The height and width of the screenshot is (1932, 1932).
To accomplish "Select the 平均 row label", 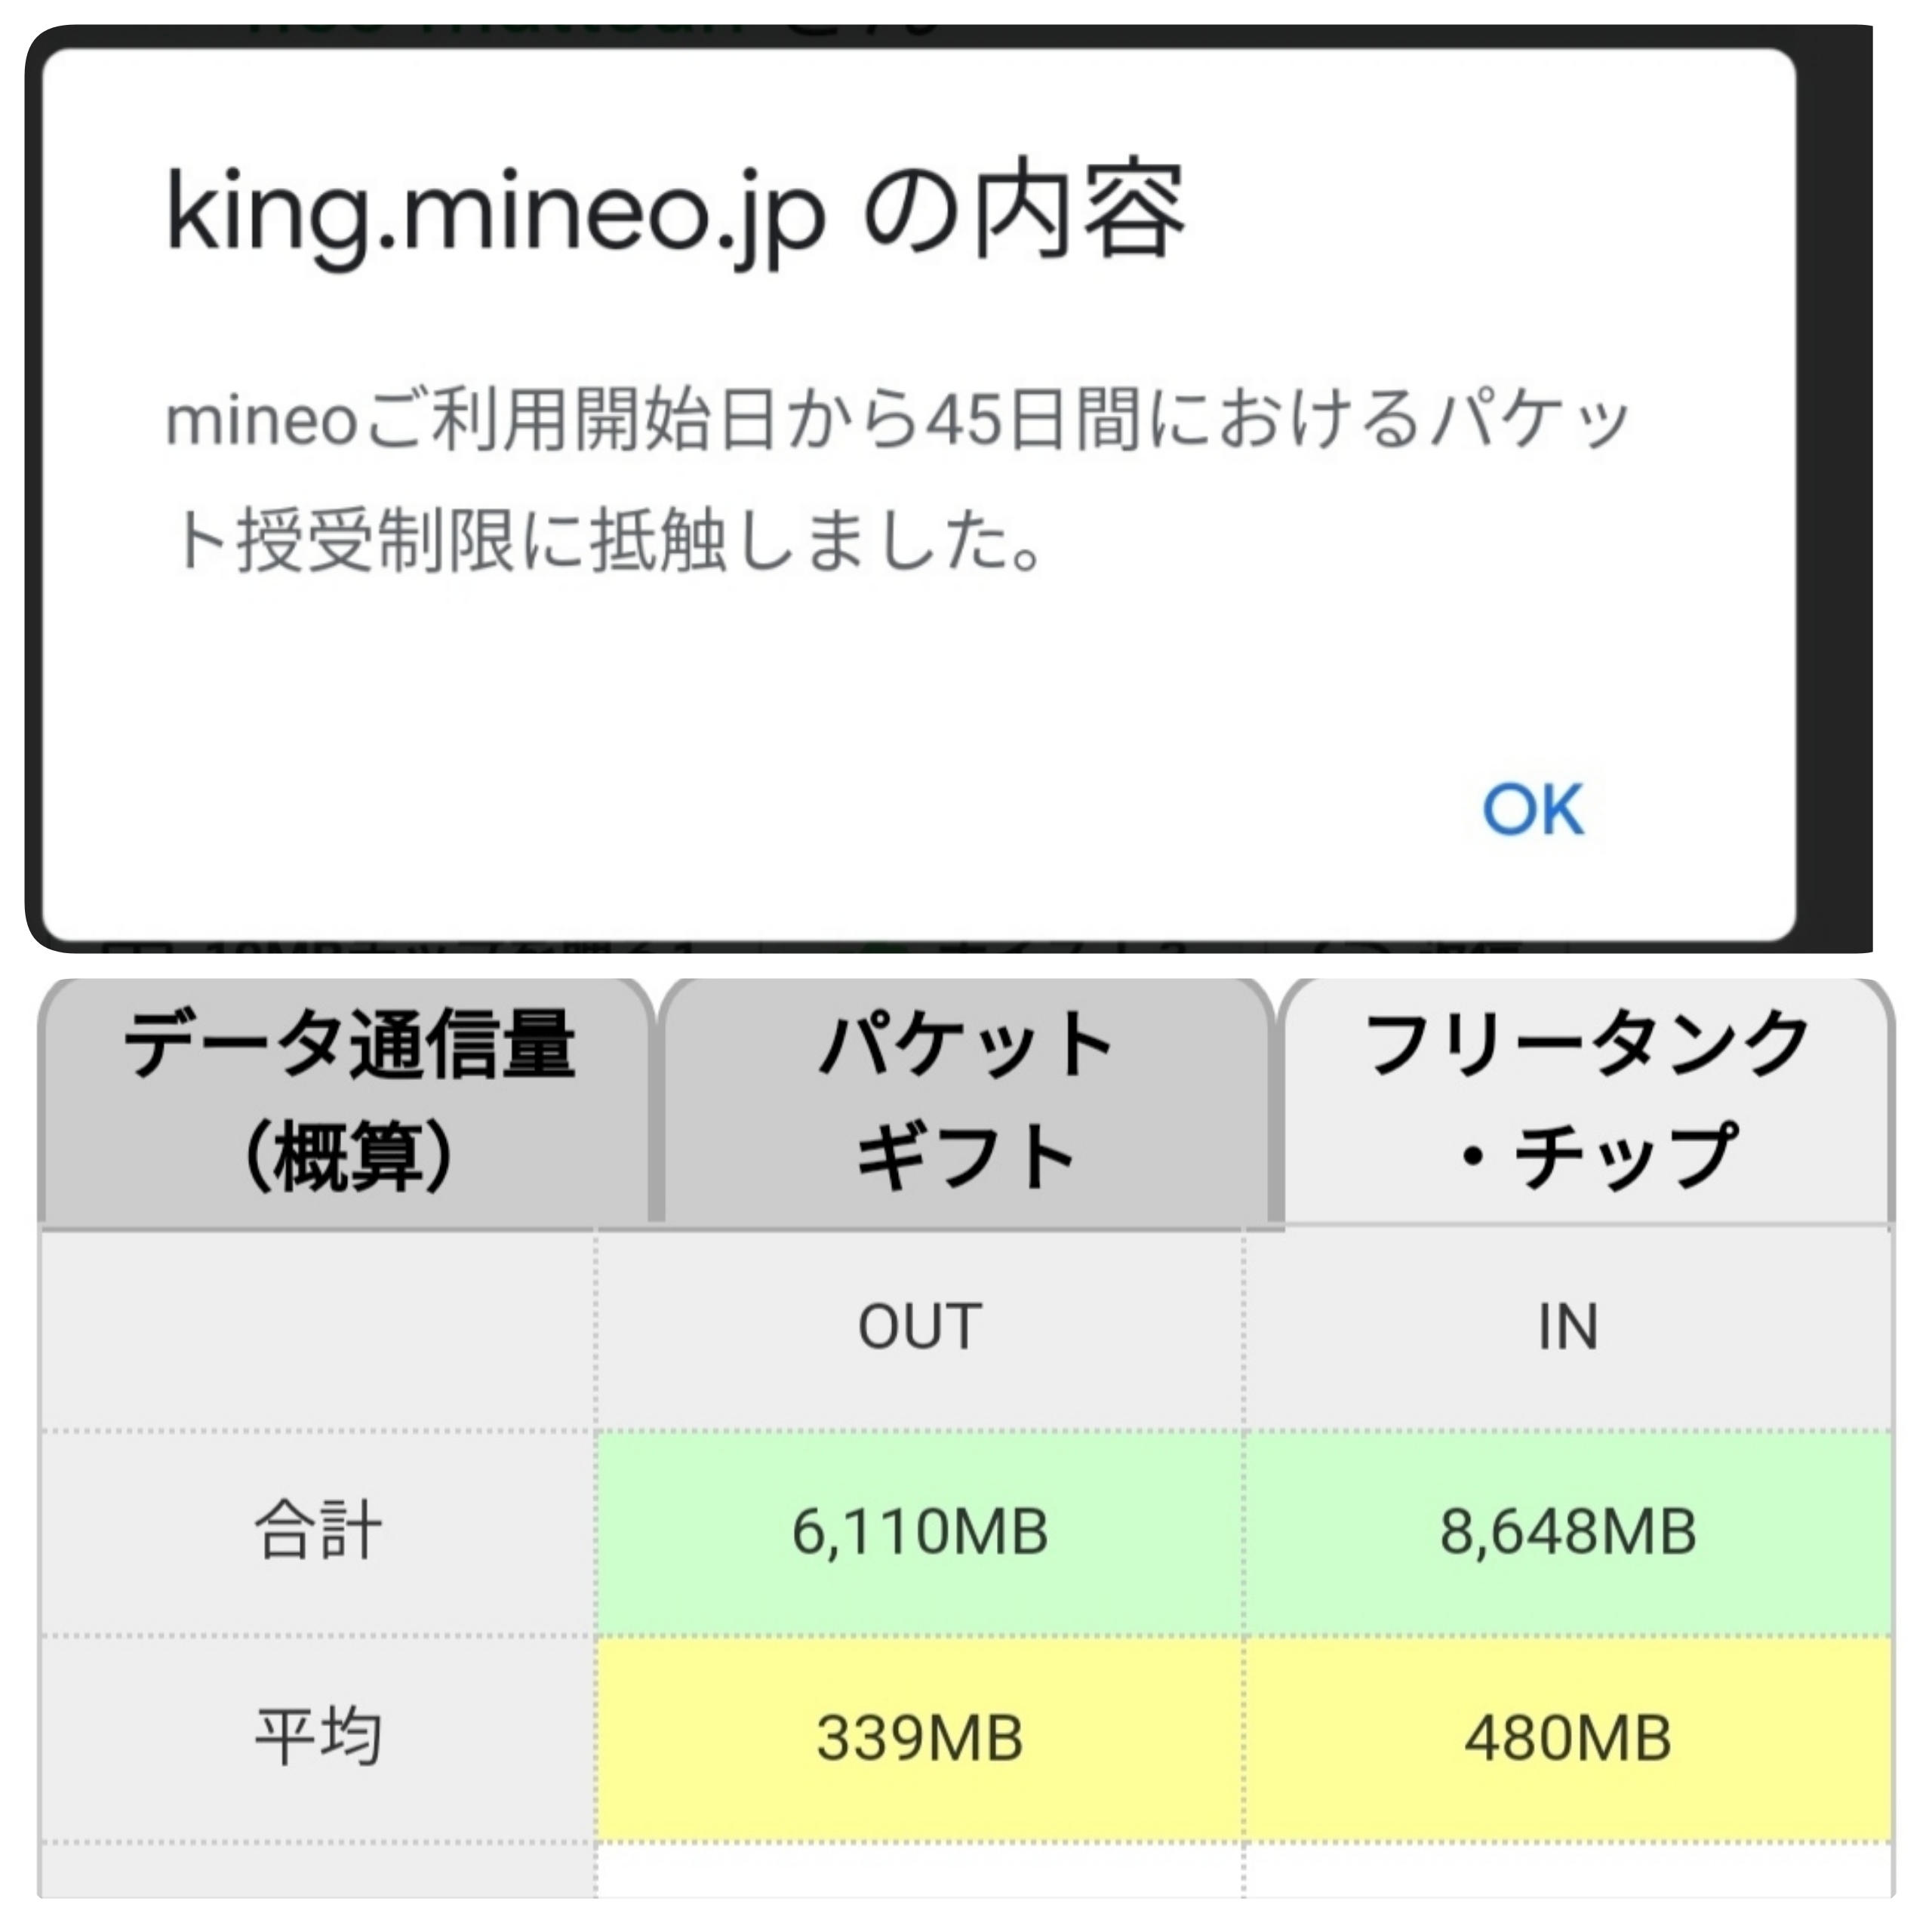I will coord(318,1737).
